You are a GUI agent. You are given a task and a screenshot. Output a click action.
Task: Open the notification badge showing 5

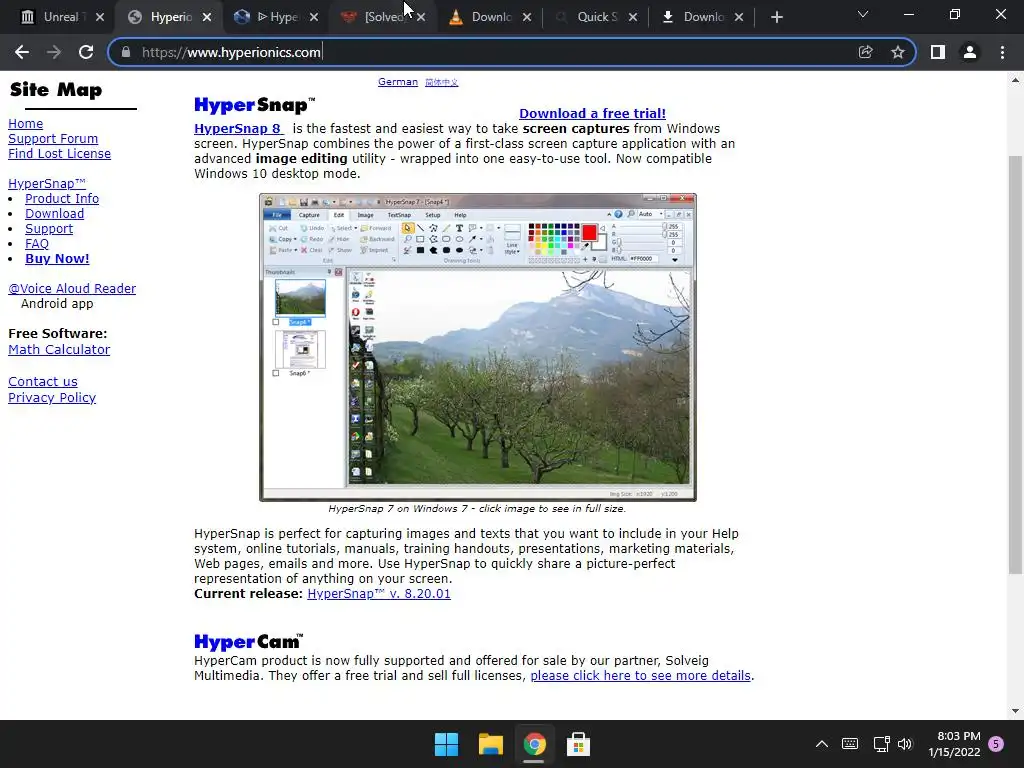996,744
